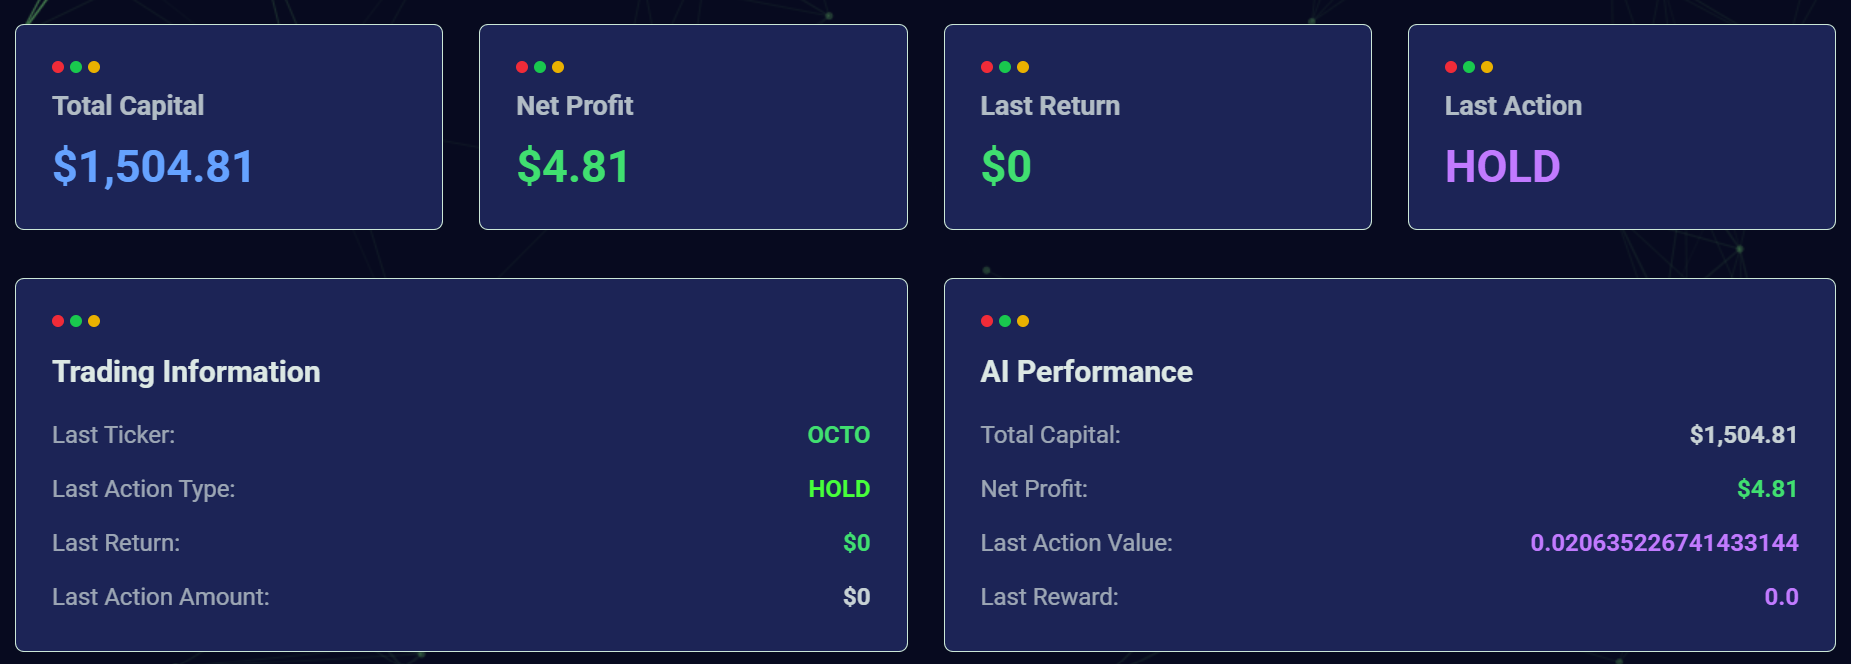Click the purple HOLD last action value
1851x664 pixels.
coord(1502,166)
